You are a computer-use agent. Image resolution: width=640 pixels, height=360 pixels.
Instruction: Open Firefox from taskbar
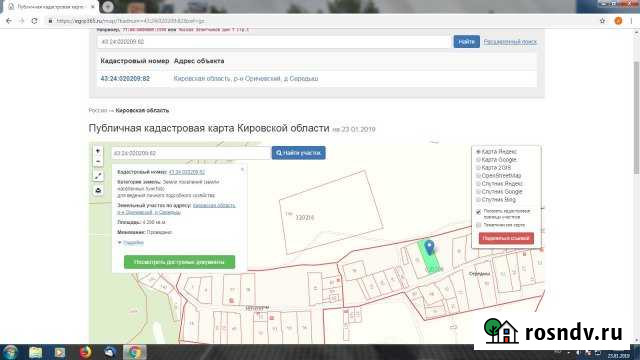(85, 352)
